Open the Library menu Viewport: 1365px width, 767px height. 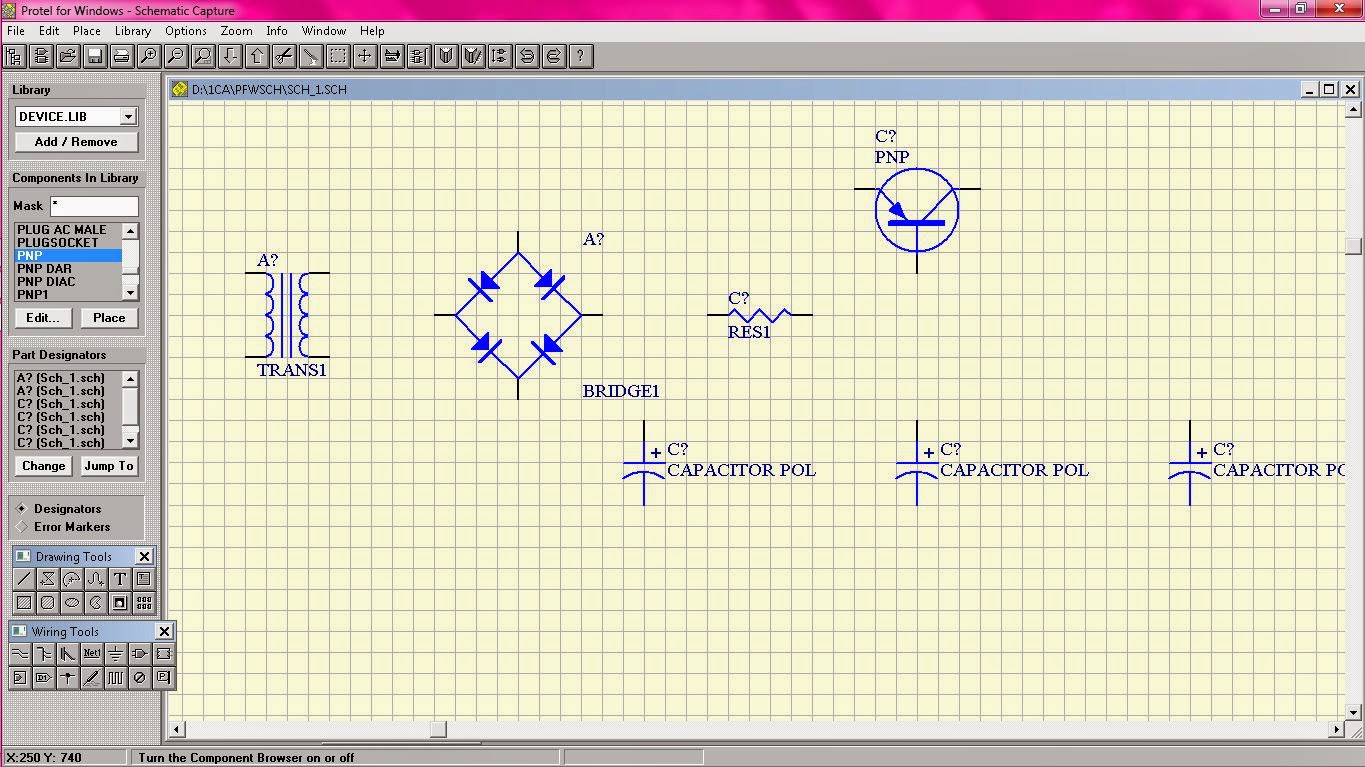coord(133,31)
